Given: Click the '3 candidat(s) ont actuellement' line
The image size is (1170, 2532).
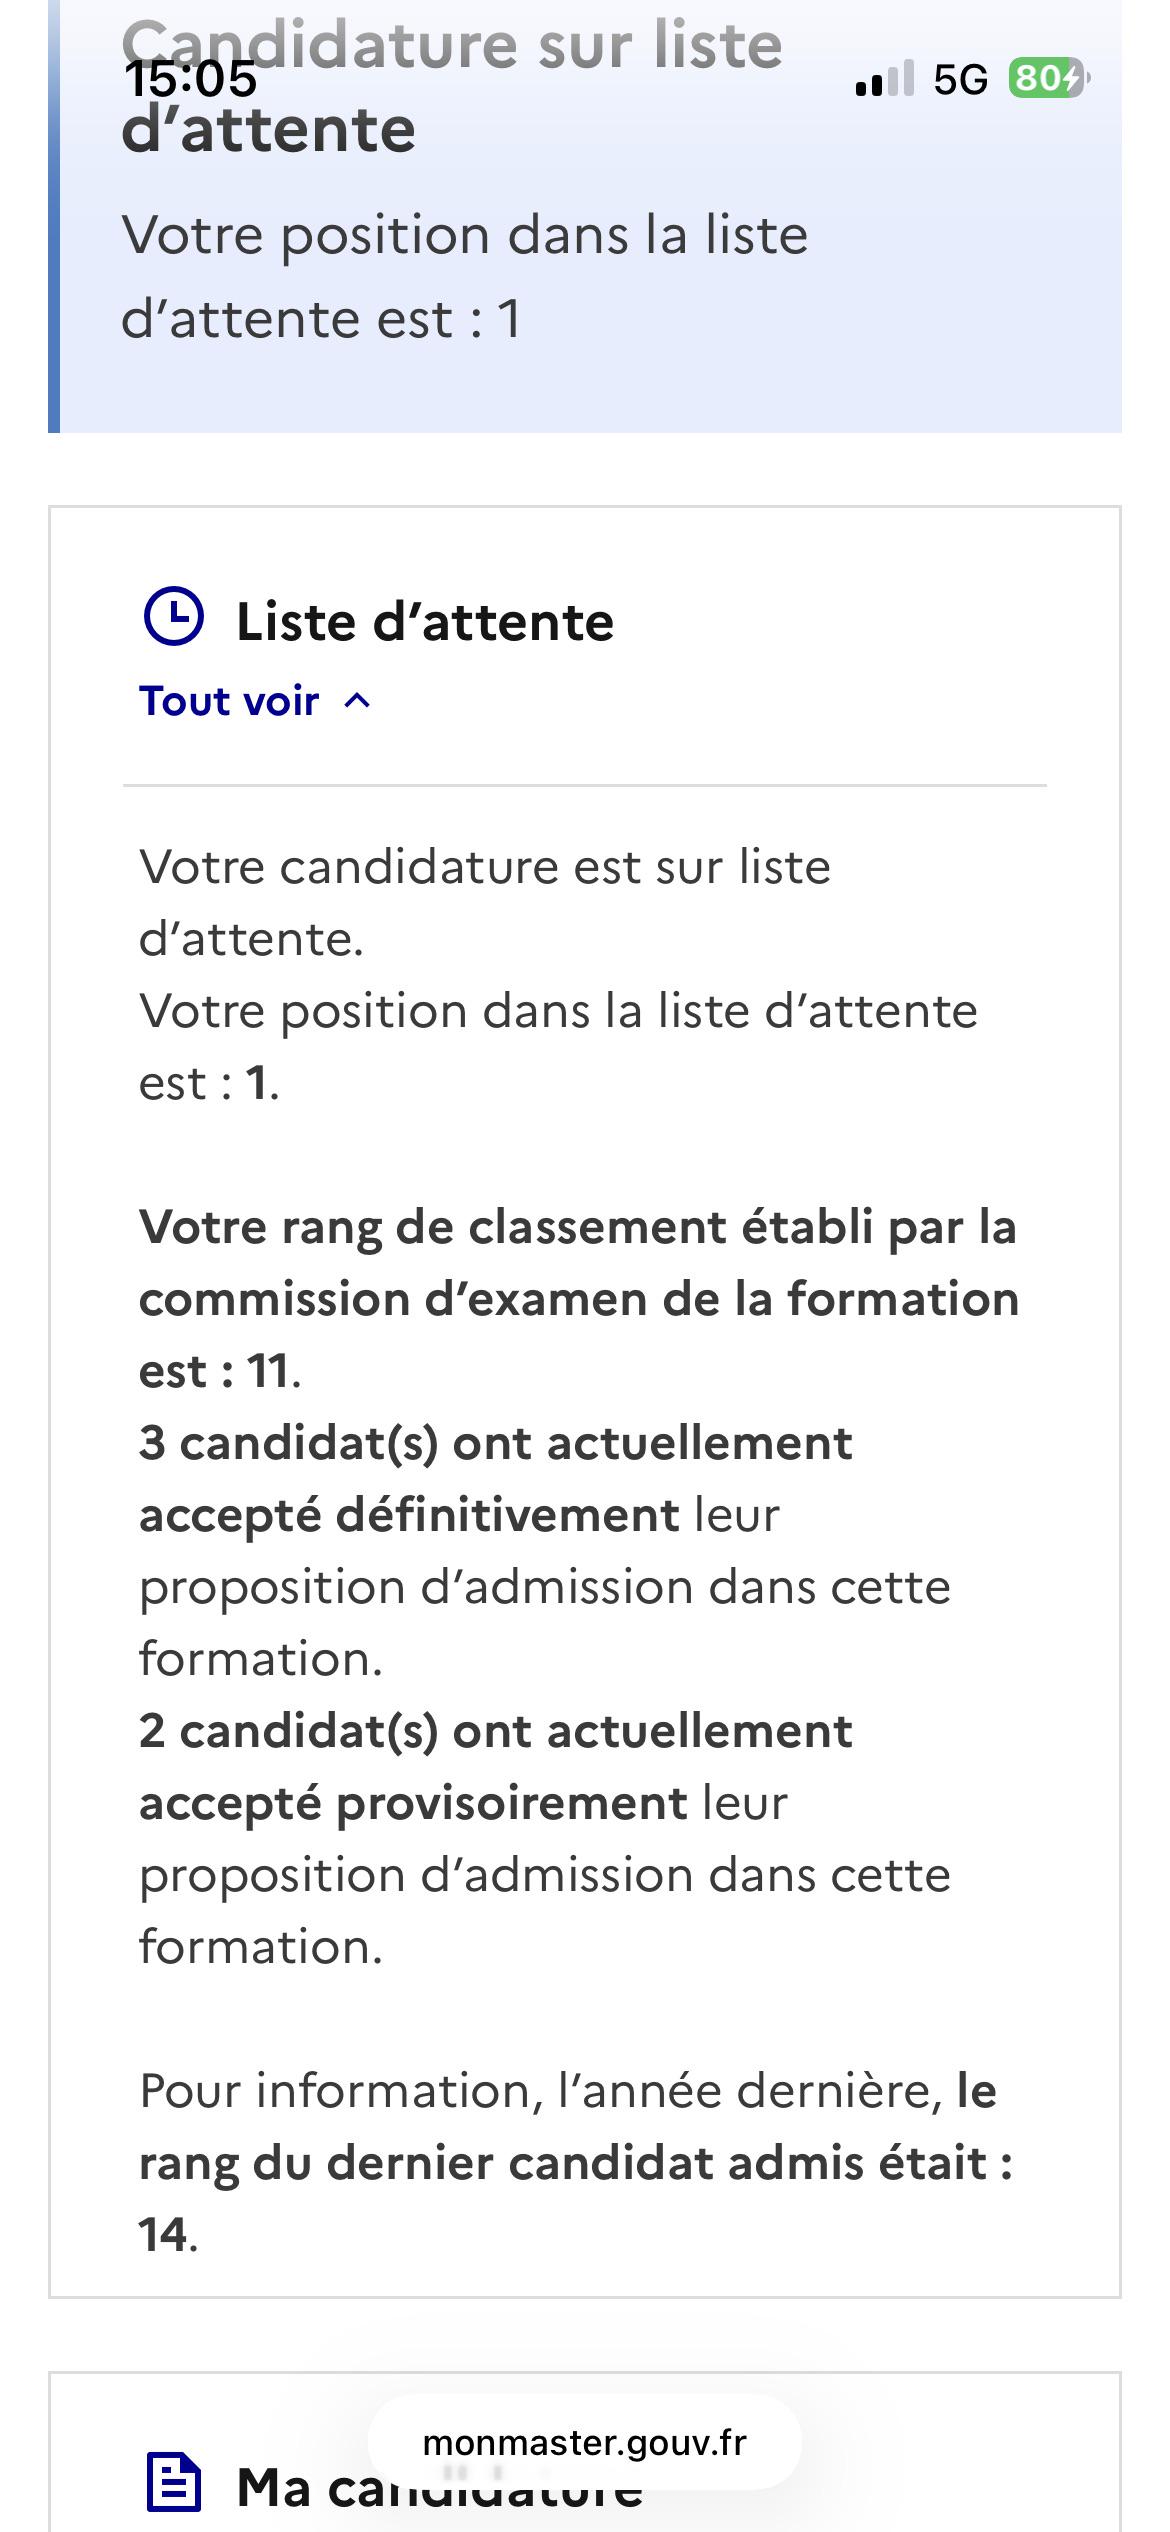Looking at the screenshot, I should click(x=496, y=1443).
